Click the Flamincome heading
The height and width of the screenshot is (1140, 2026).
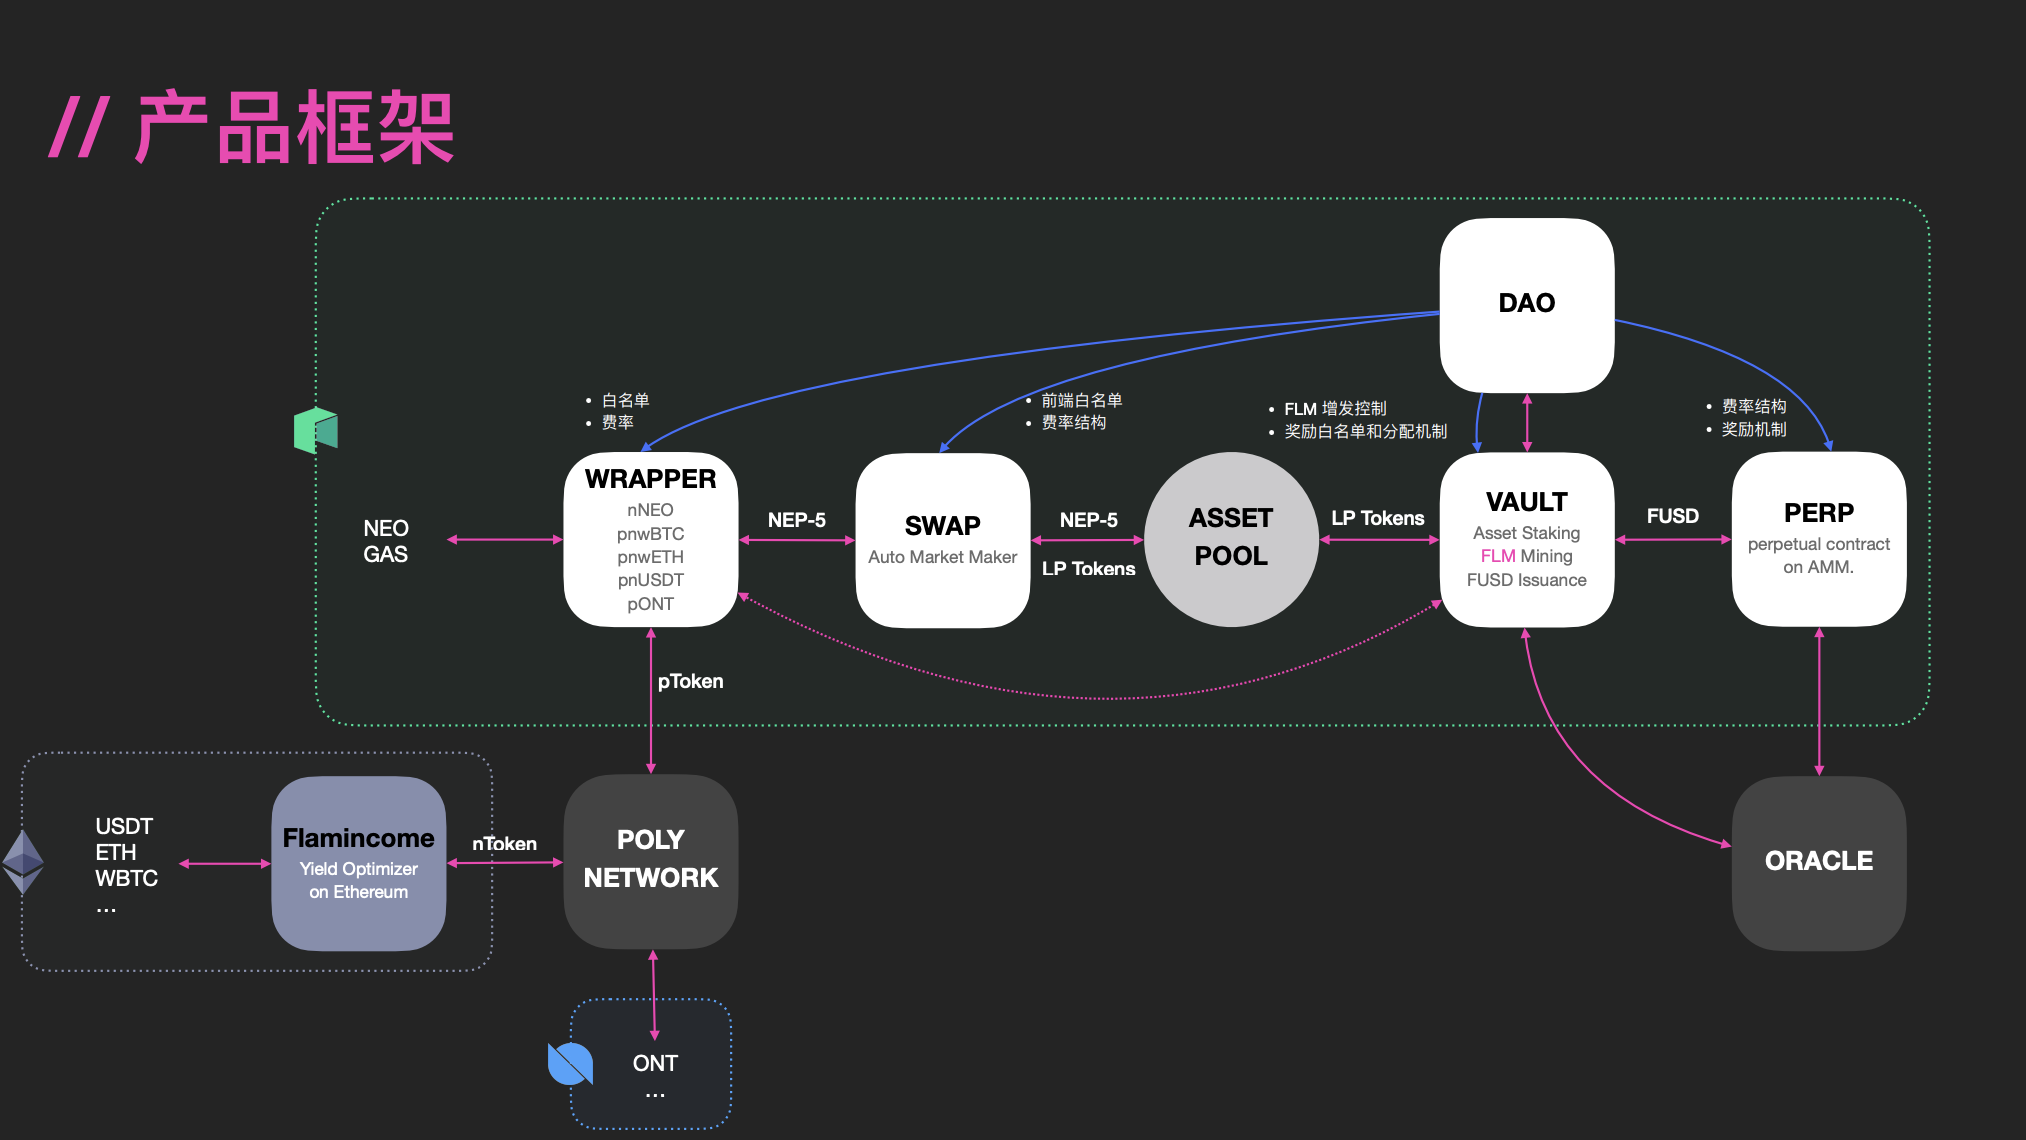pyautogui.click(x=358, y=838)
